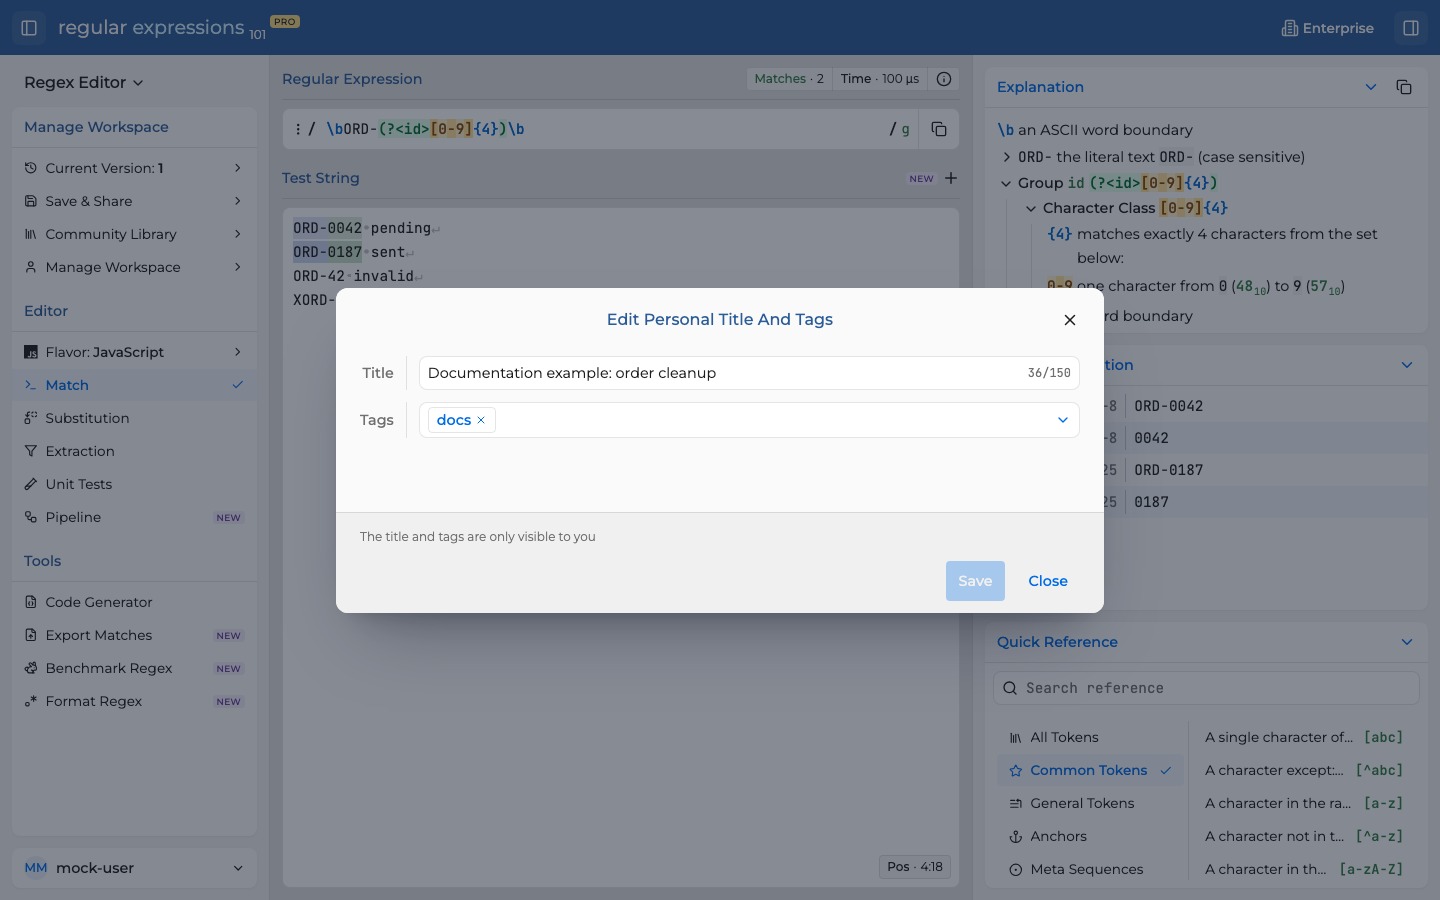1440x900 pixels.
Task: Add a new test string with plus icon
Action: click(951, 178)
